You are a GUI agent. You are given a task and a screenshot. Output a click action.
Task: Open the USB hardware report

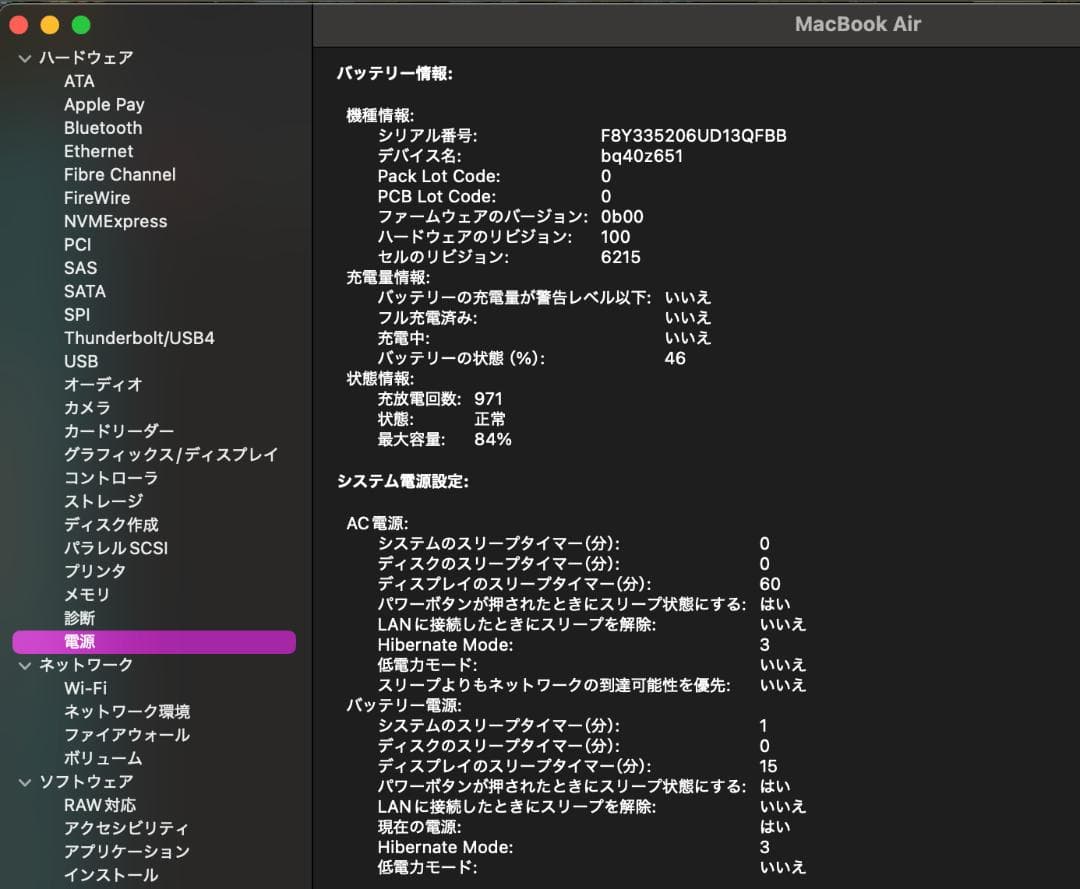click(80, 361)
